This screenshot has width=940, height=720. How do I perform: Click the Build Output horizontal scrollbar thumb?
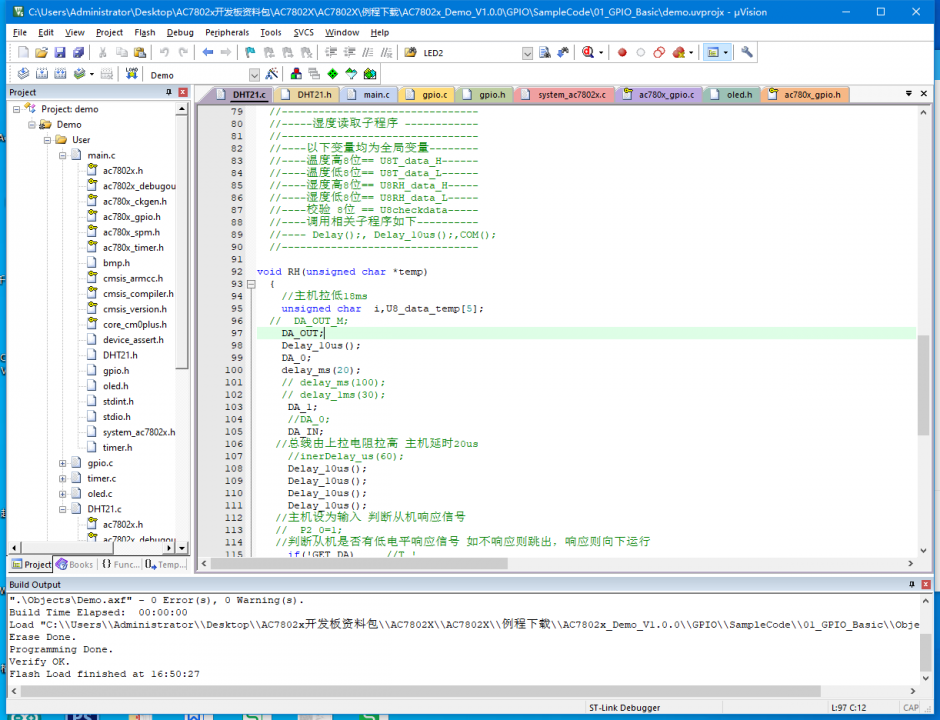click(x=420, y=691)
